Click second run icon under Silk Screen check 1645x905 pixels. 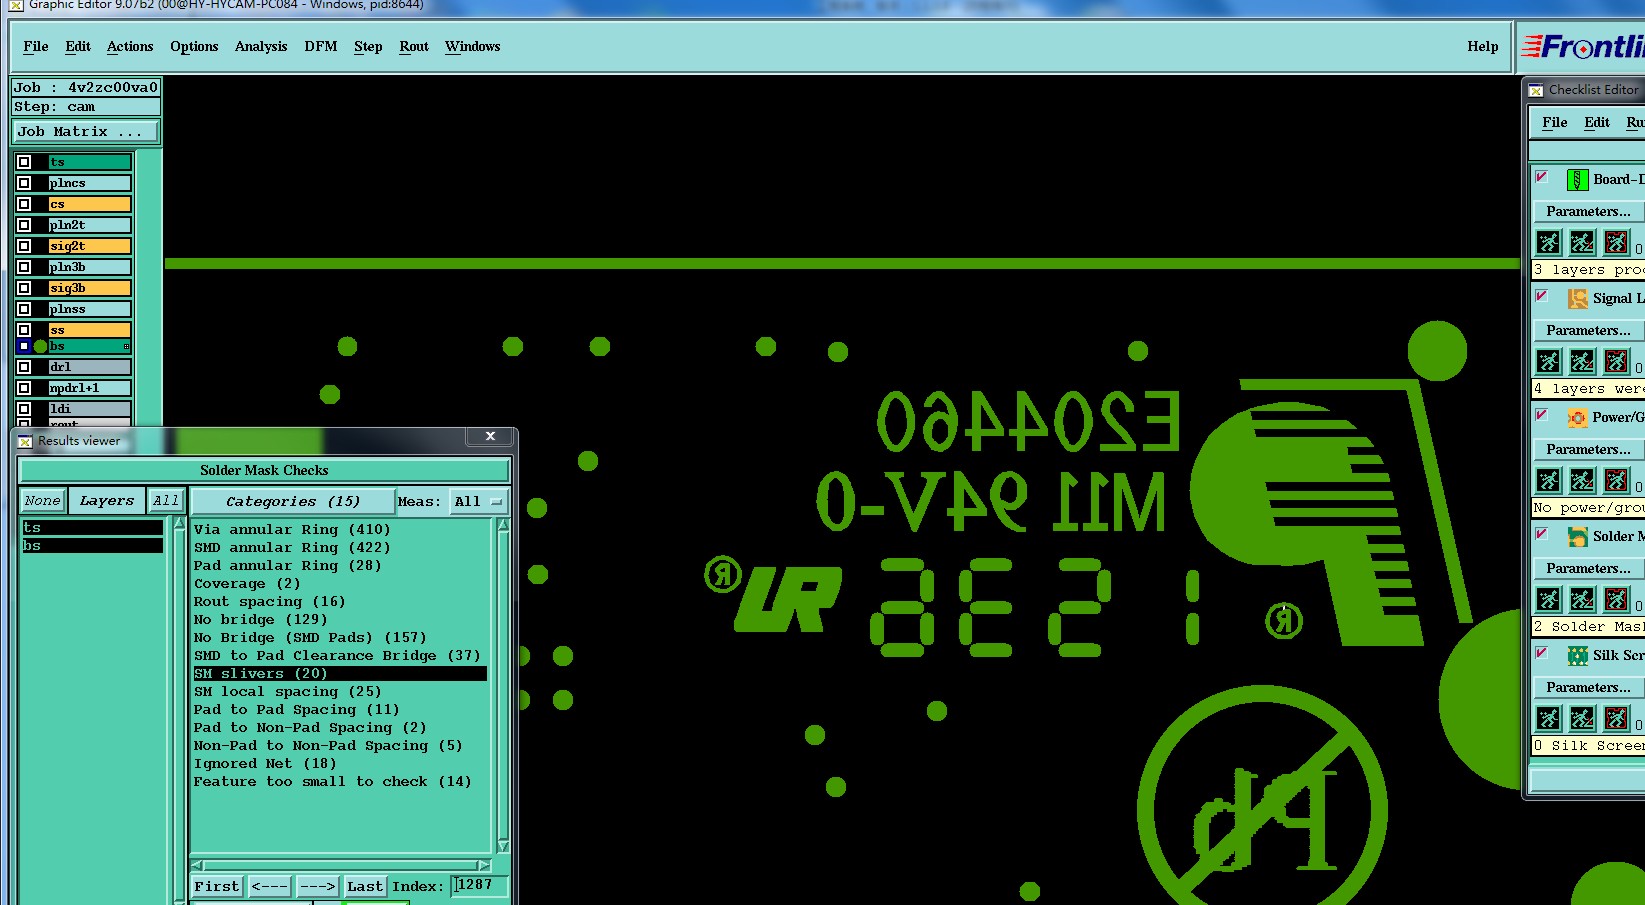point(1582,718)
